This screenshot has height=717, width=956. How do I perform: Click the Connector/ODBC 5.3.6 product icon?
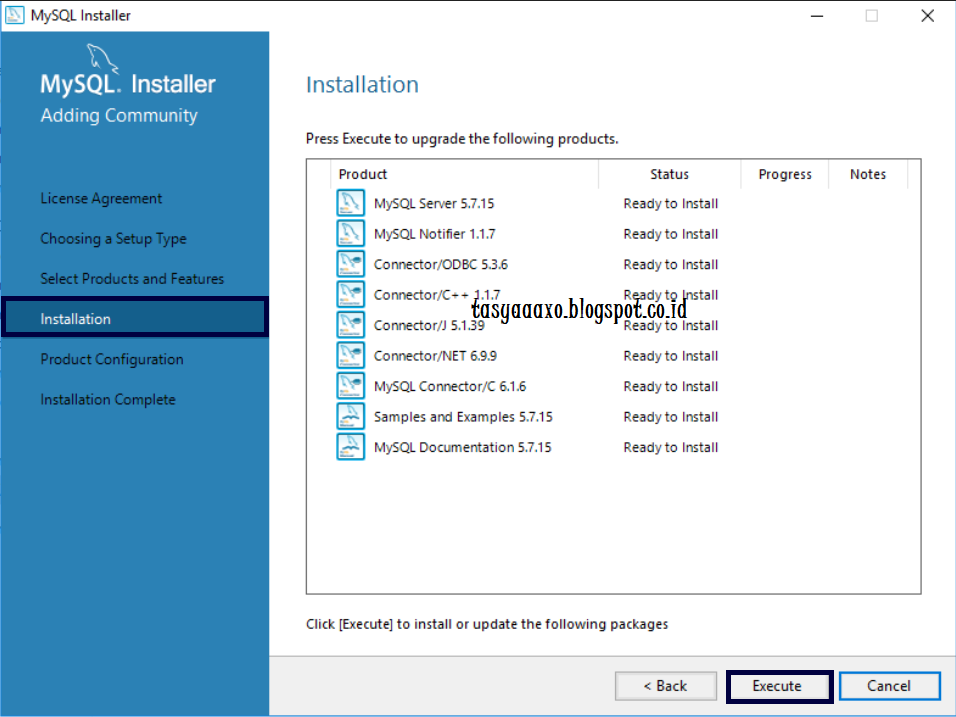(x=351, y=264)
